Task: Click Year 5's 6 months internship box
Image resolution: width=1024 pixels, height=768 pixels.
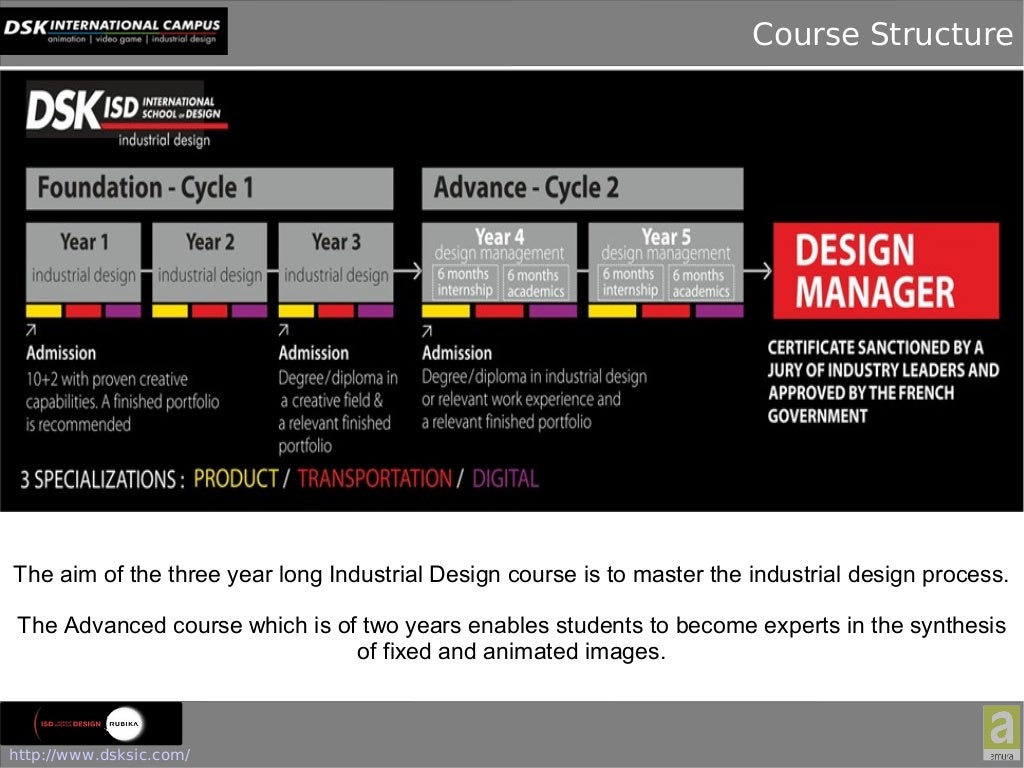Action: 630,282
